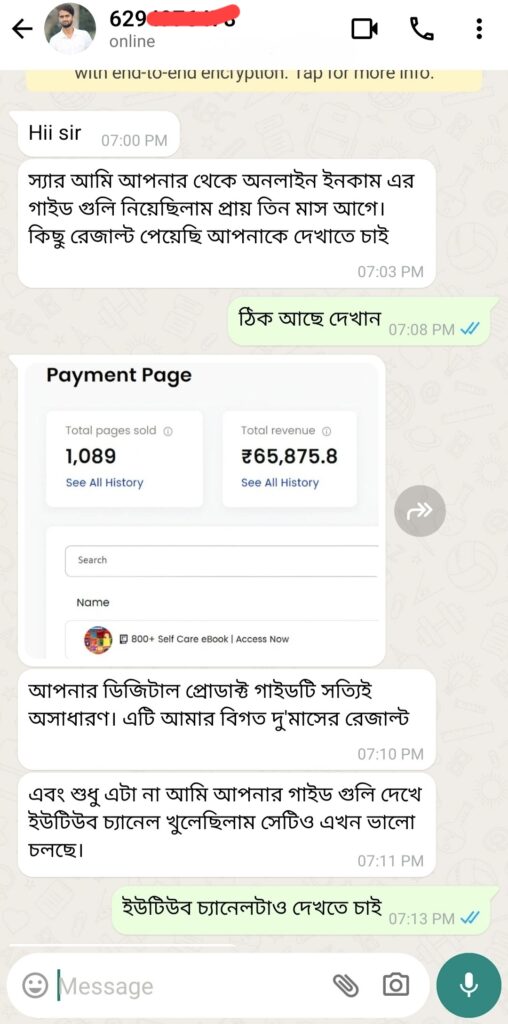Select the 'Hii sir' message bubble
Screen dimensions: 508x1024
[99, 134]
